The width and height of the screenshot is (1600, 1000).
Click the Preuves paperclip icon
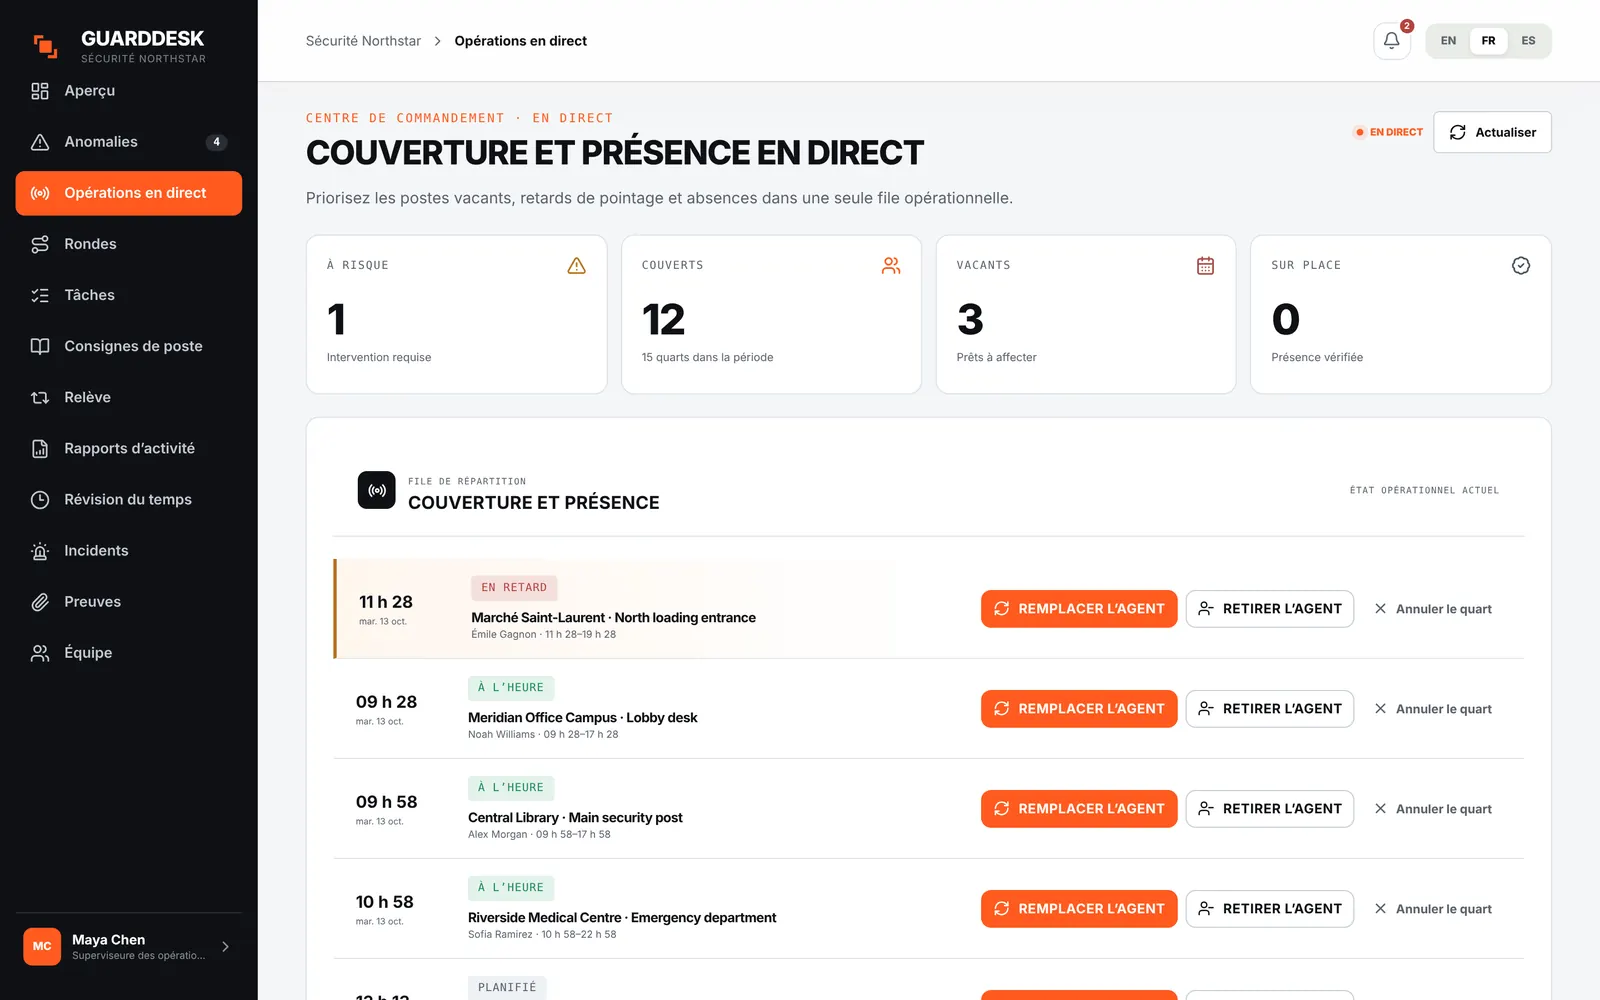(40, 602)
